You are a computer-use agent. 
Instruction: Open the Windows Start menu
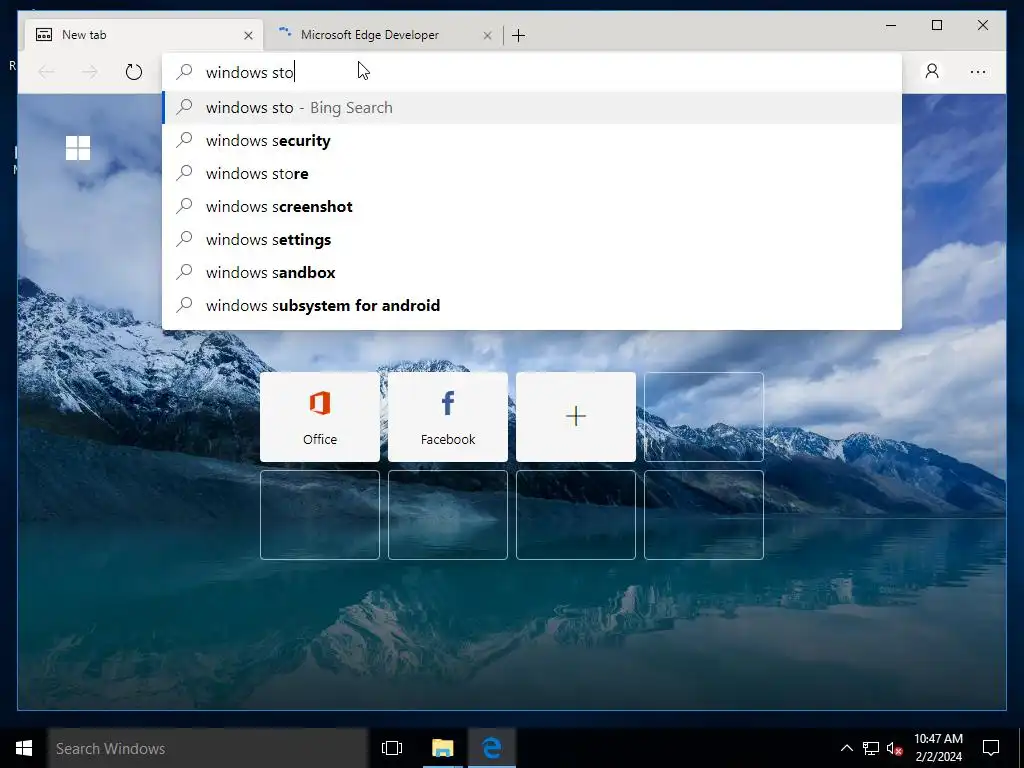24,748
